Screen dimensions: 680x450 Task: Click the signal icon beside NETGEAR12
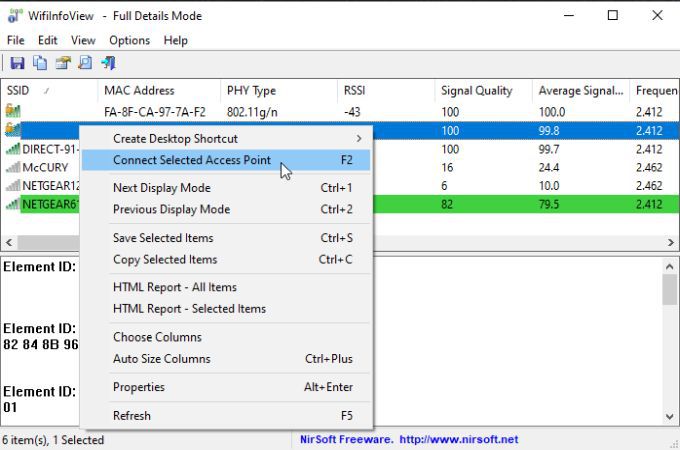13,186
